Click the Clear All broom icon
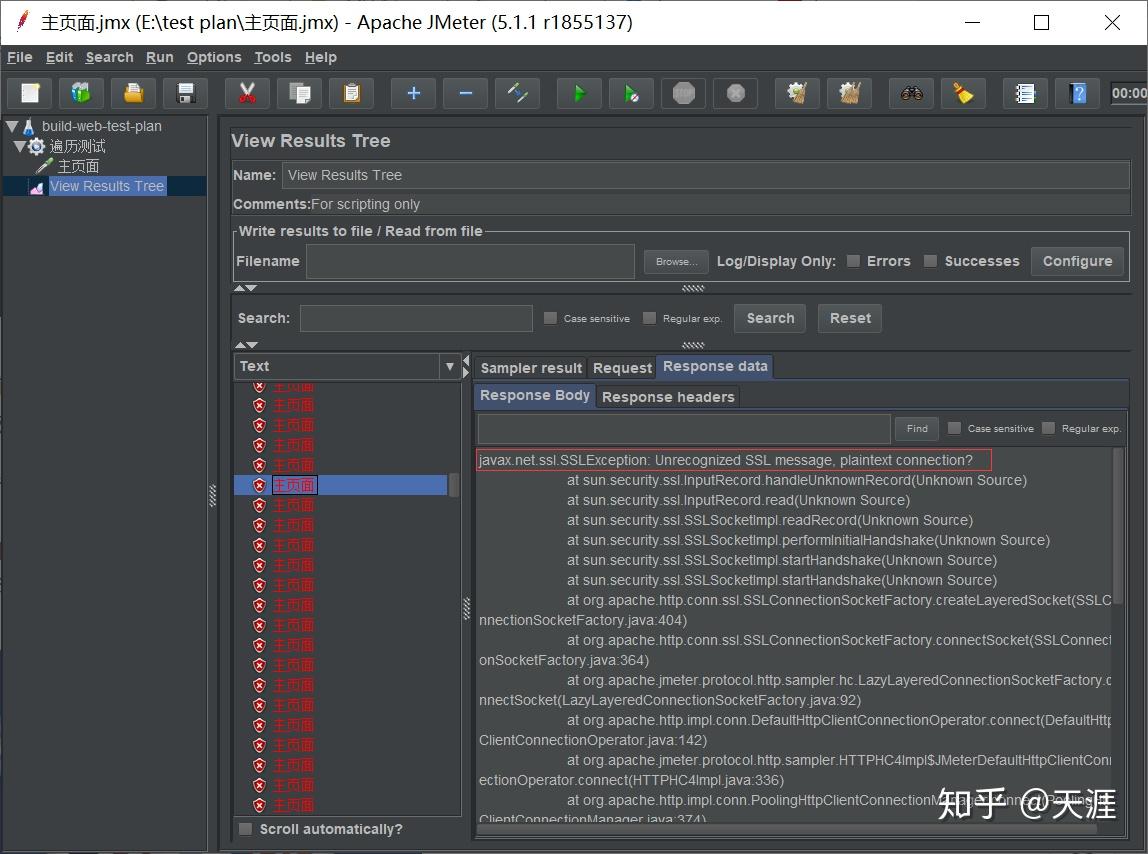Image resolution: width=1148 pixels, height=854 pixels. coord(849,93)
